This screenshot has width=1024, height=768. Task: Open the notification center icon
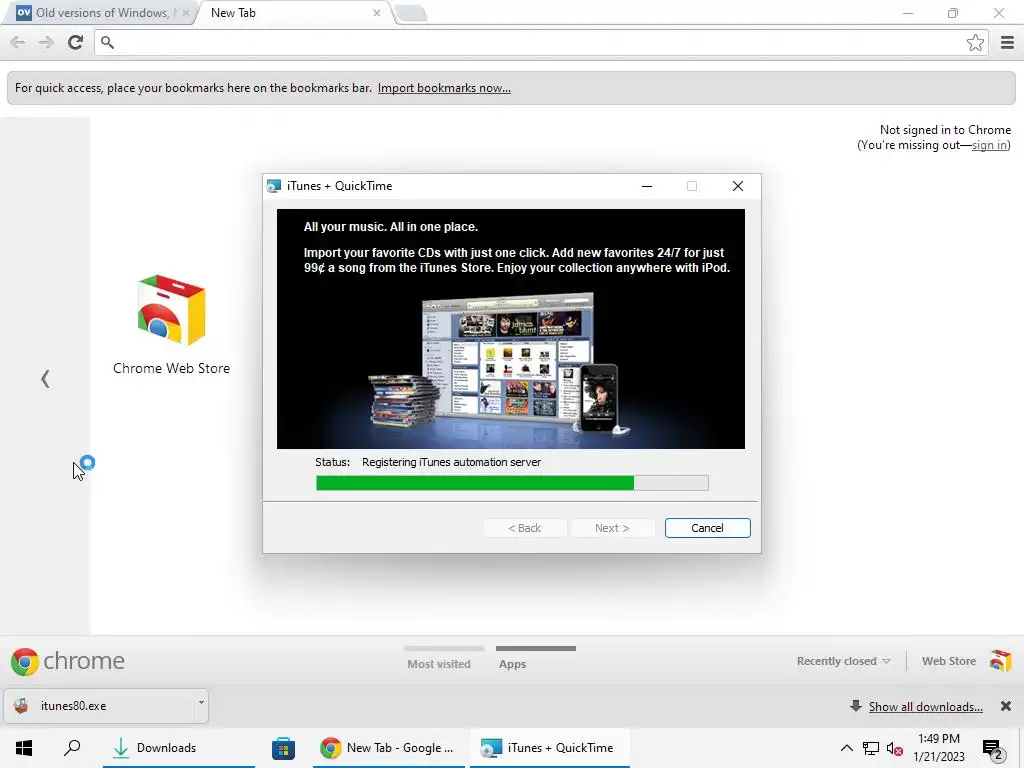993,750
